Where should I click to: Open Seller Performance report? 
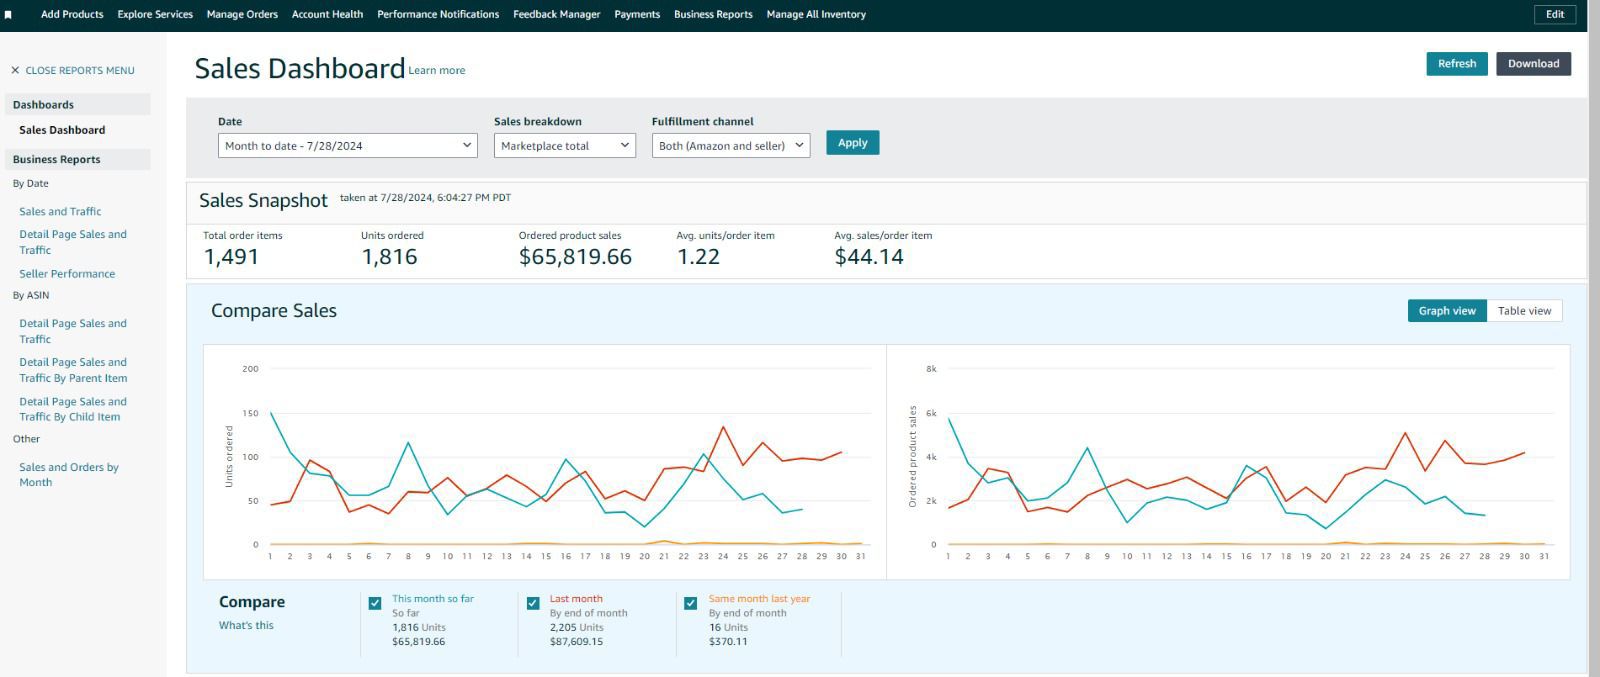click(x=67, y=273)
